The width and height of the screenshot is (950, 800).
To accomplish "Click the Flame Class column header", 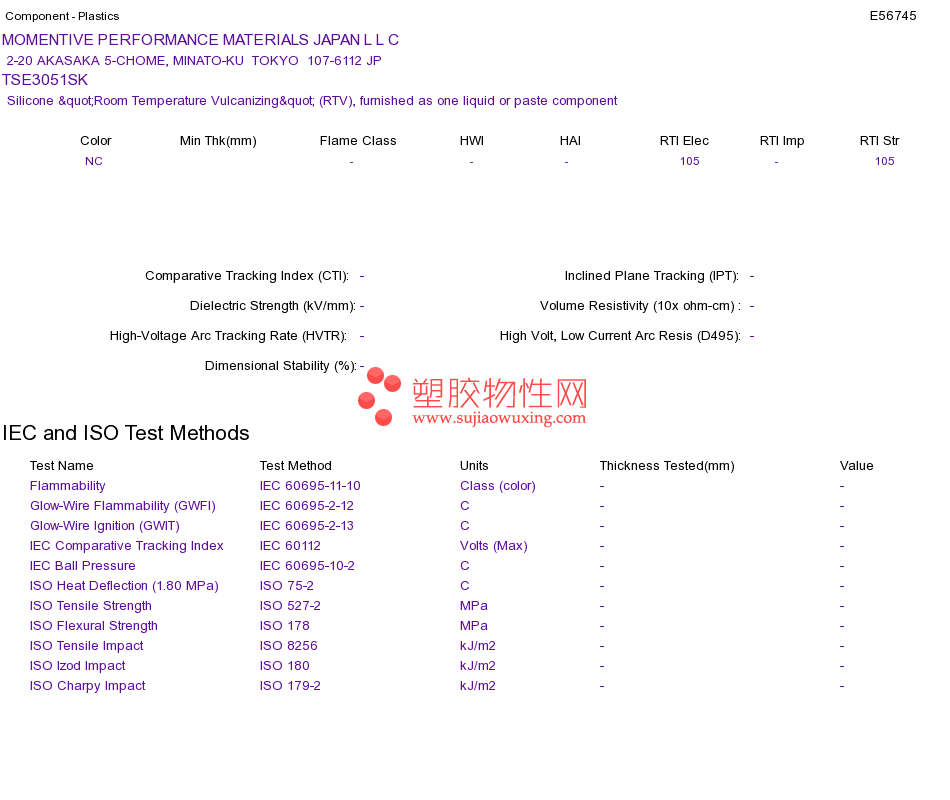I will click(x=358, y=141).
